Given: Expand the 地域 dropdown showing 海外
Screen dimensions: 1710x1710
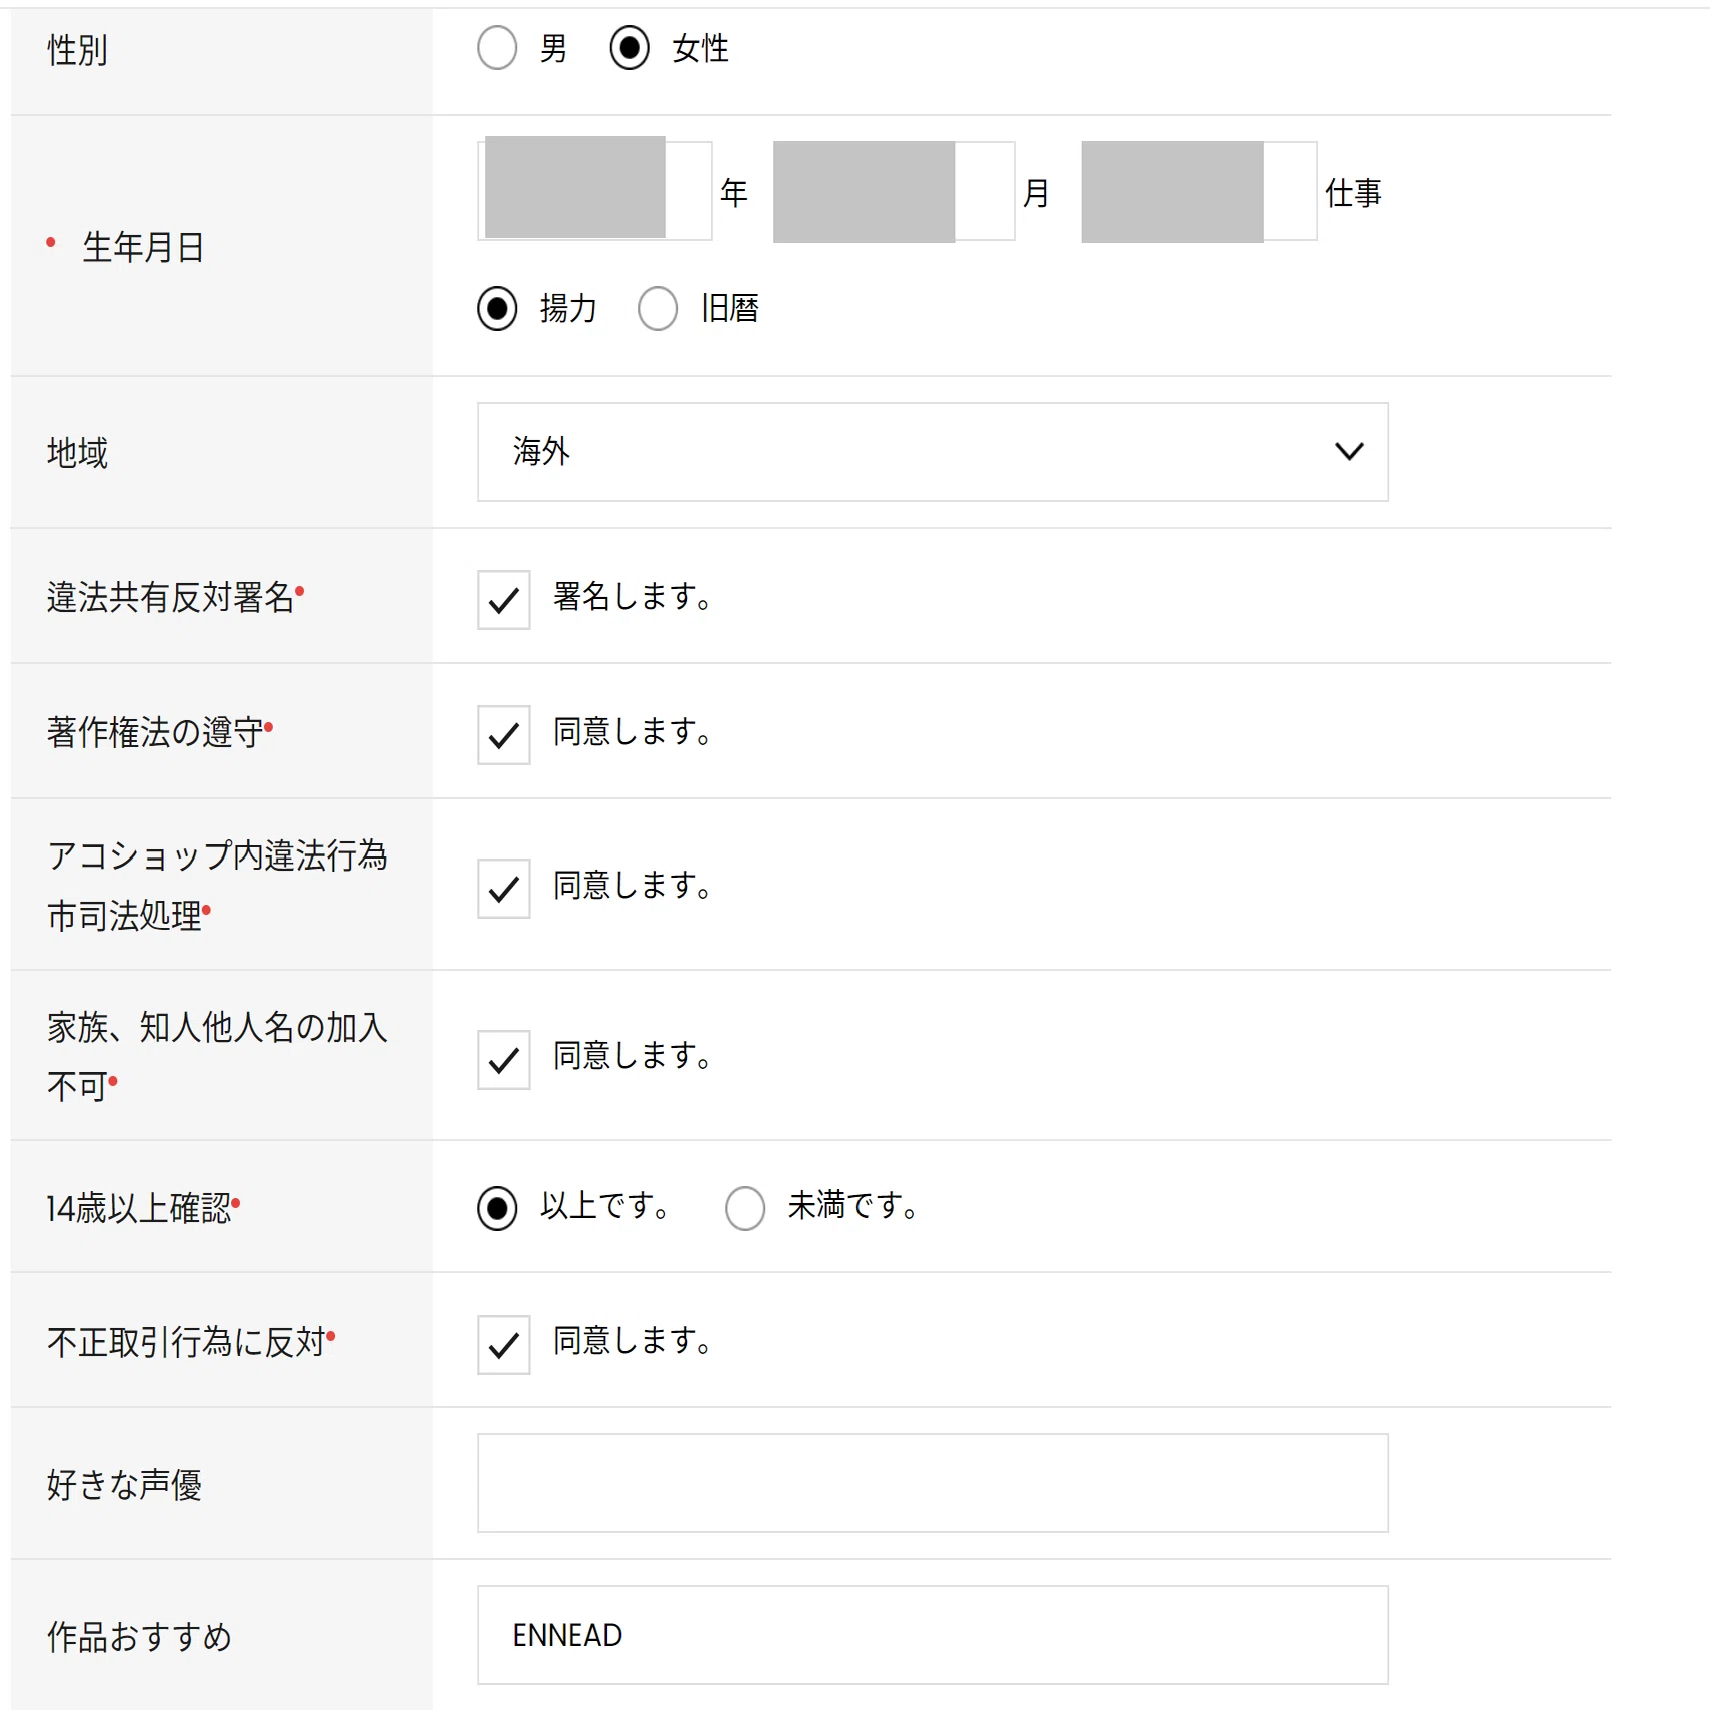Looking at the screenshot, I should (933, 452).
